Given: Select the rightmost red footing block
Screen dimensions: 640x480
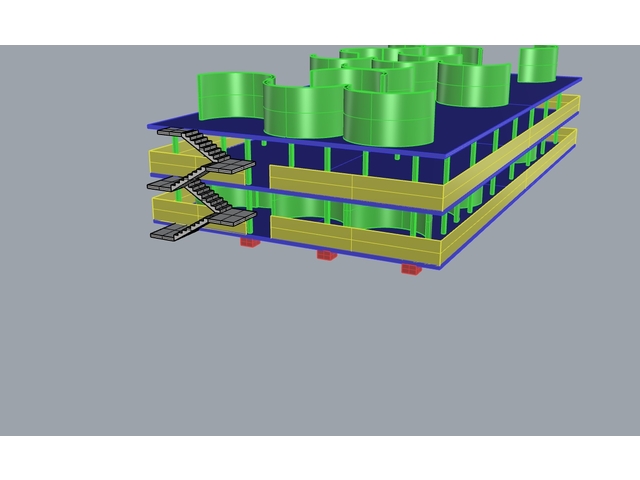Looking at the screenshot, I should point(410,268).
